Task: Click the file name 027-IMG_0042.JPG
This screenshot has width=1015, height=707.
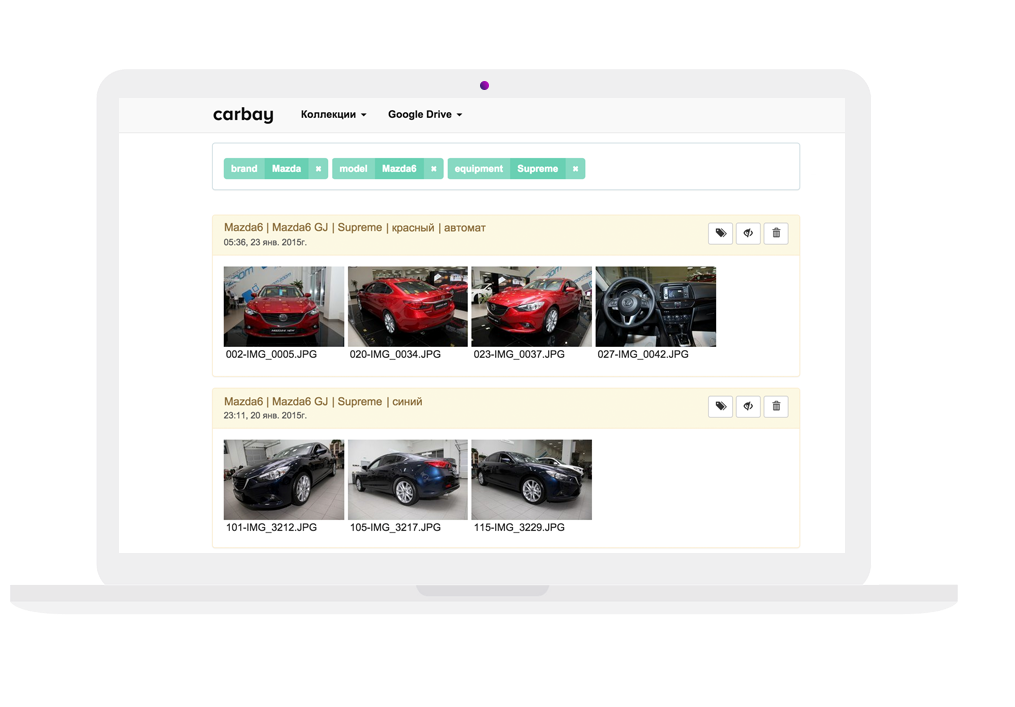Action: (x=643, y=355)
